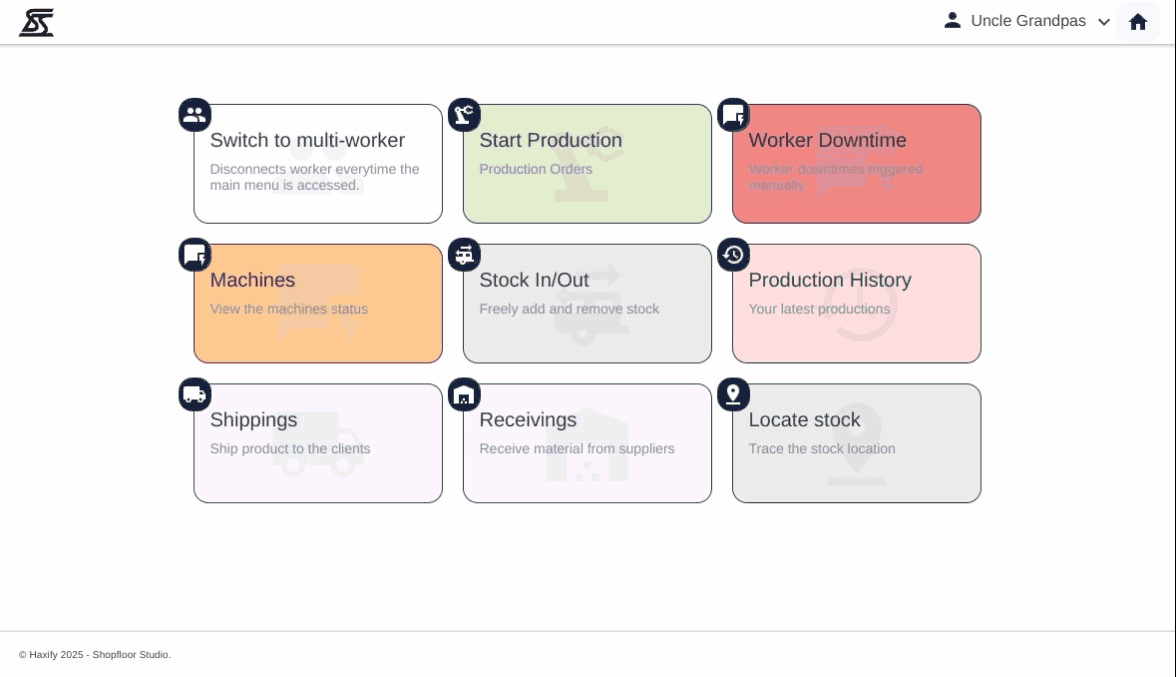Go to the home page icon
This screenshot has width=1176, height=677.
[x=1138, y=22]
